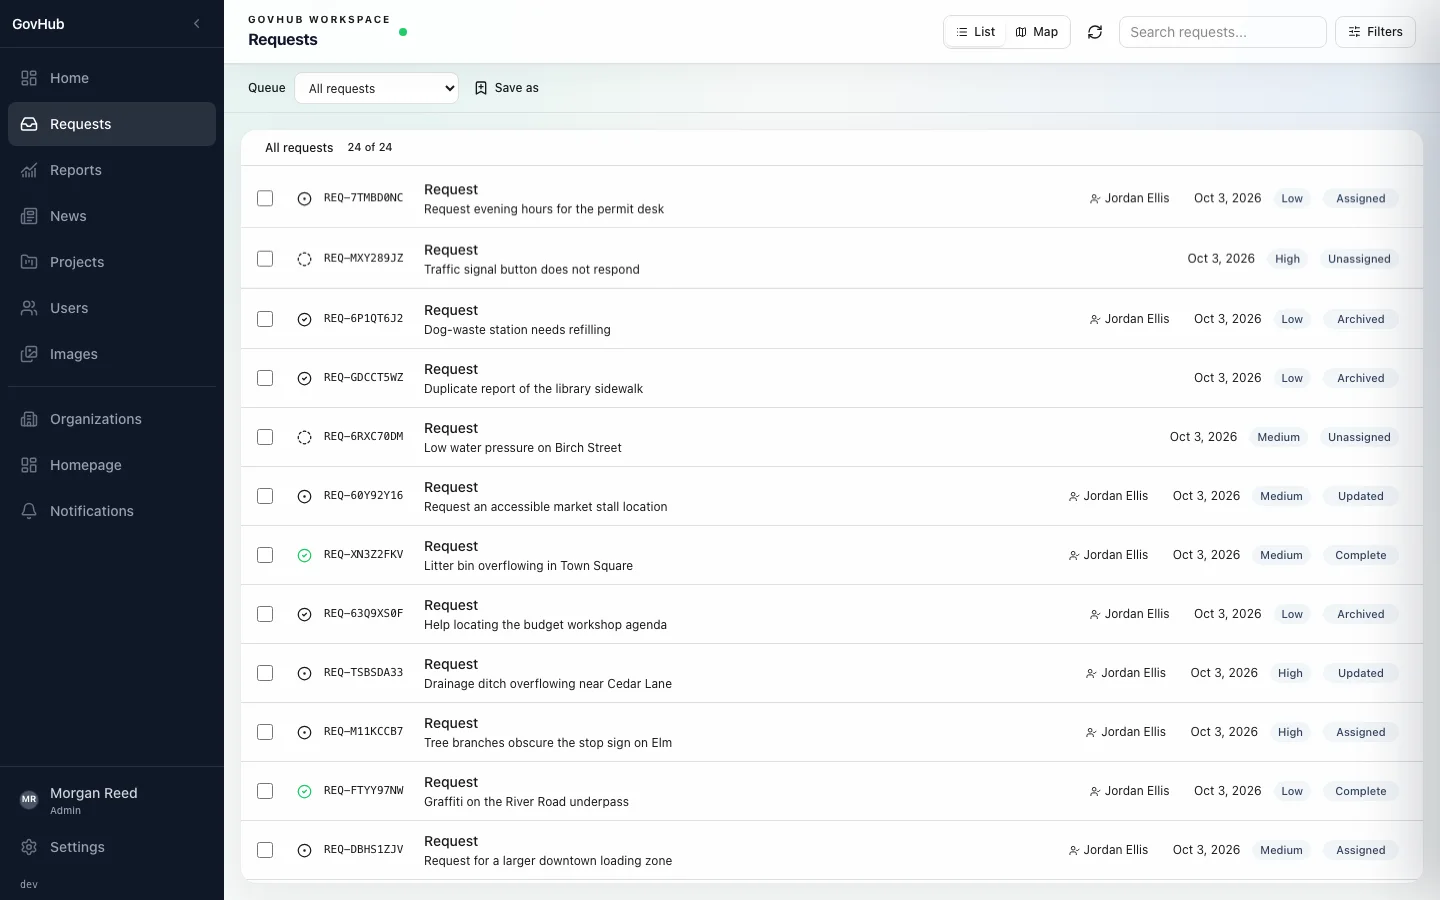The height and width of the screenshot is (900, 1440).
Task: Switch to Map view
Action: click(x=1037, y=32)
